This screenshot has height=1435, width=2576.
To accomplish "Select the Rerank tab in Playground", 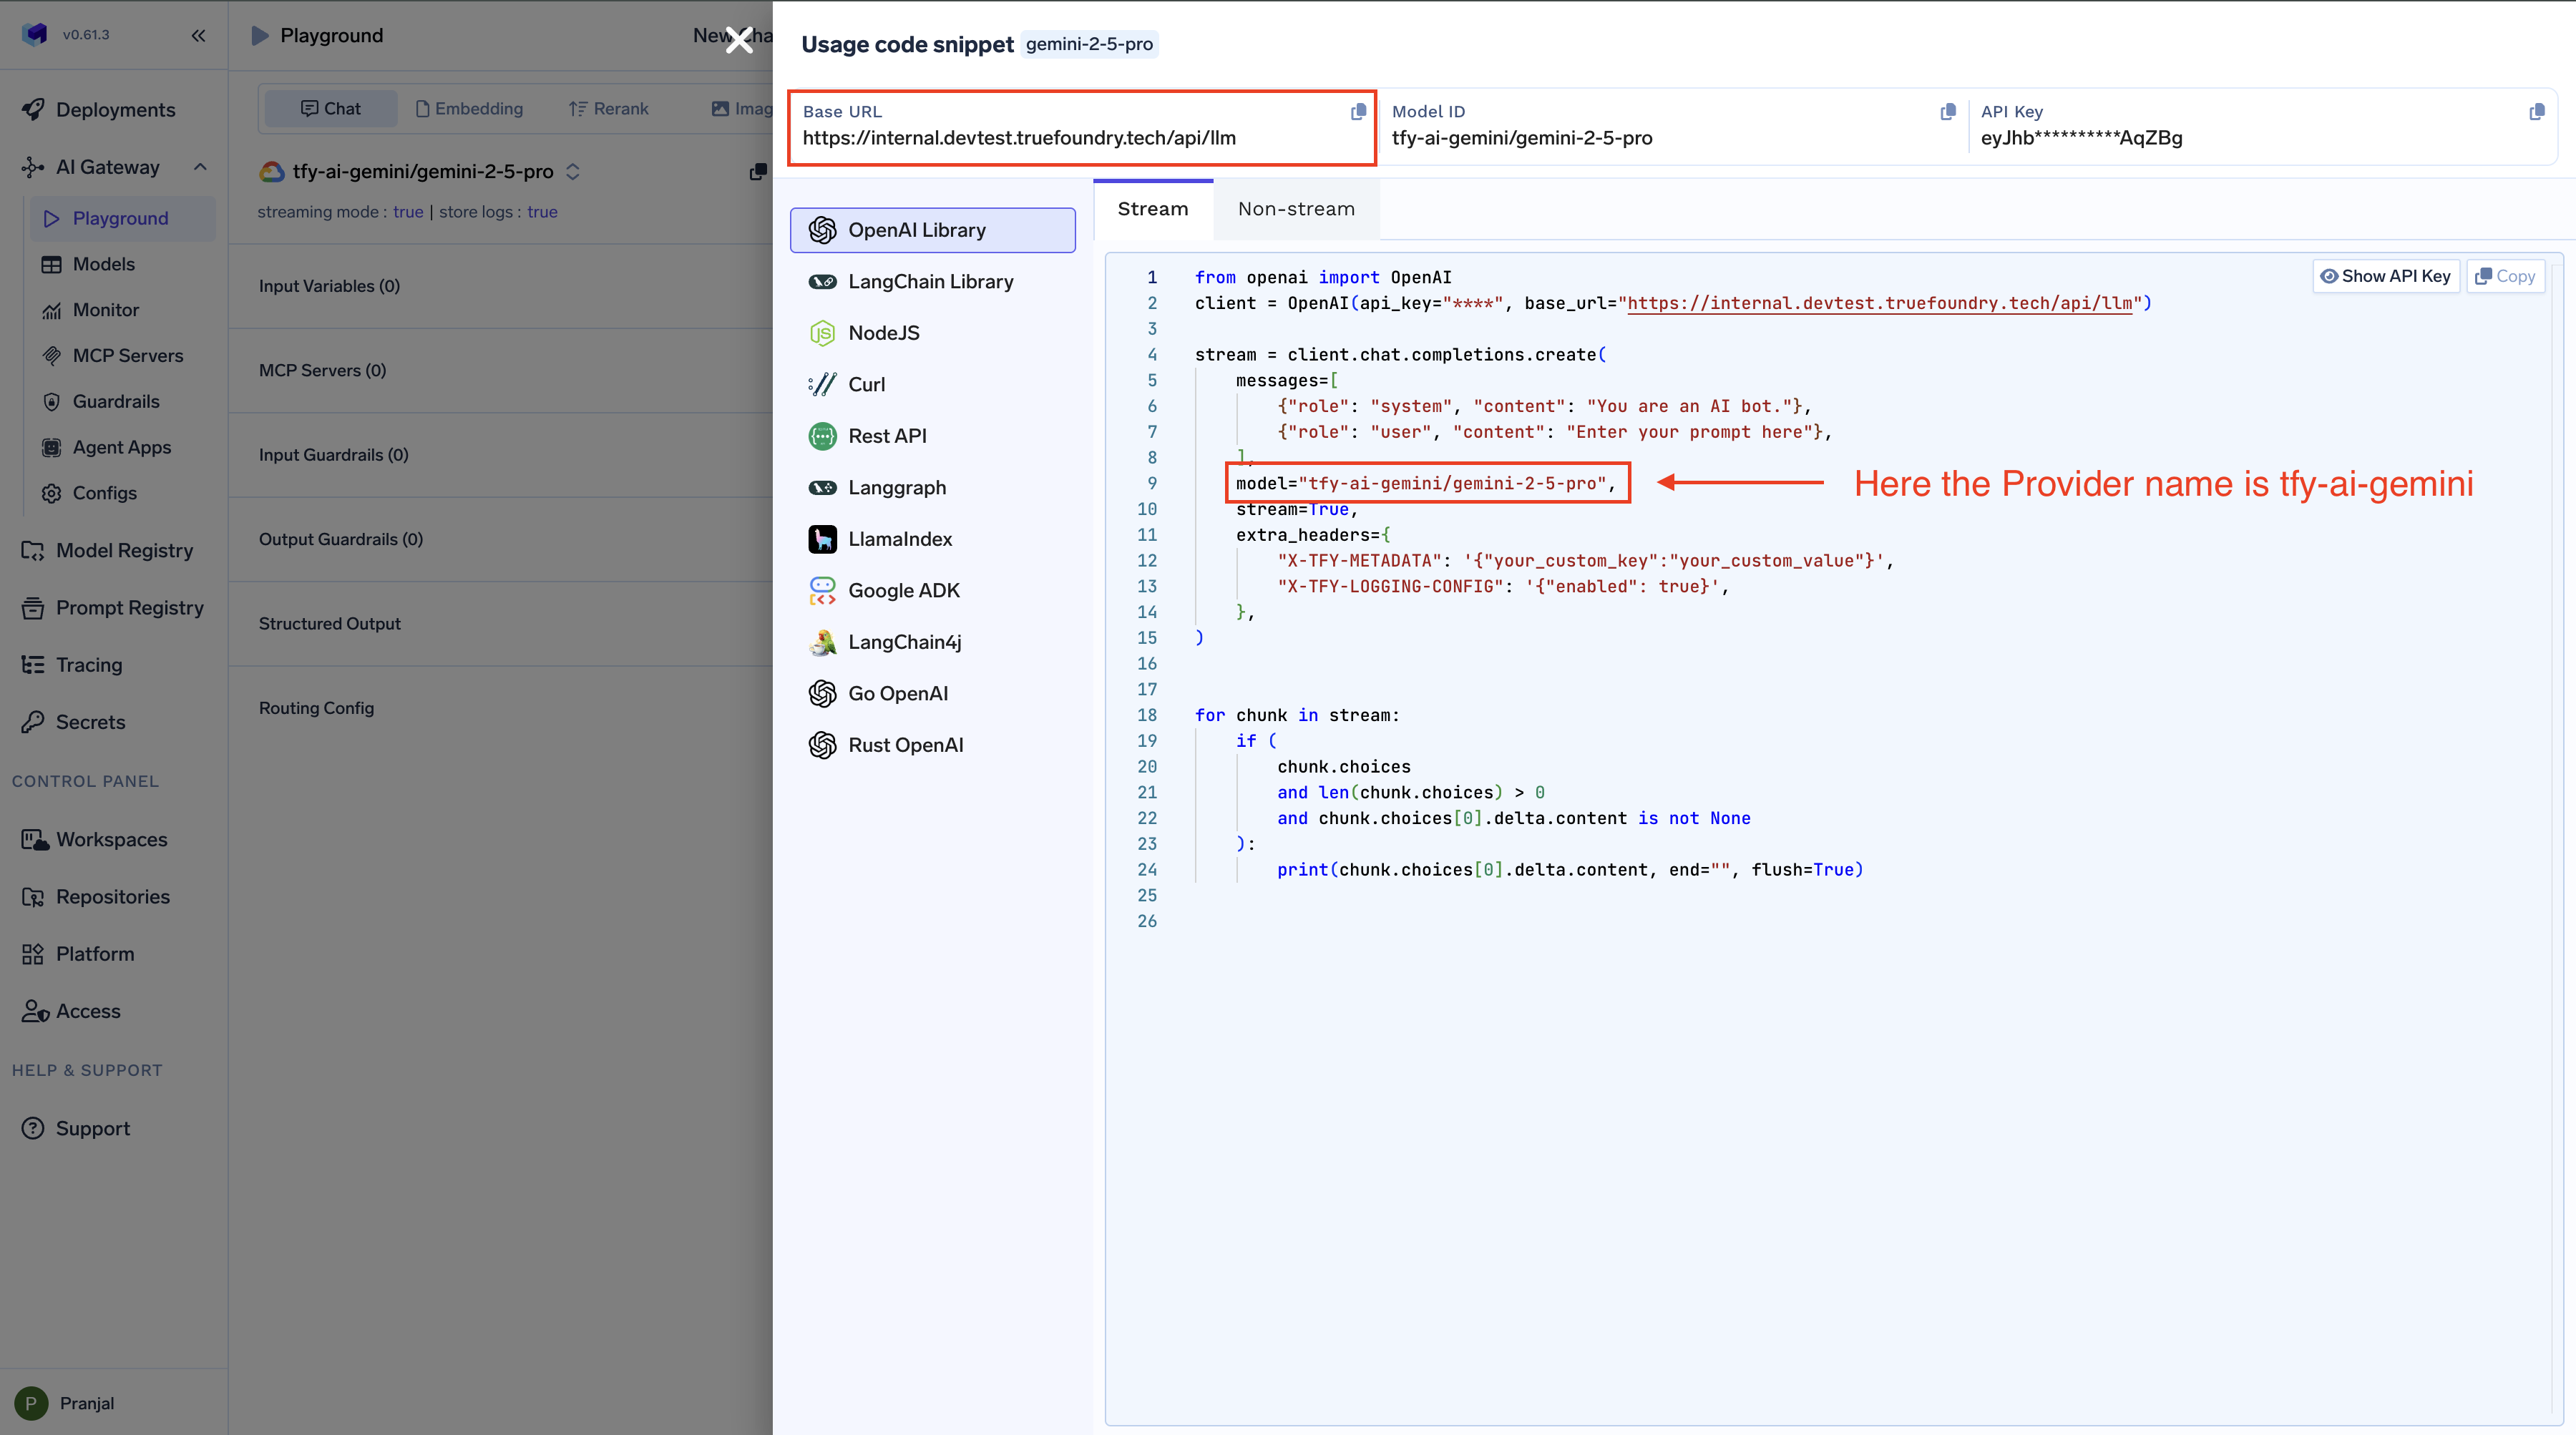I will coord(608,109).
